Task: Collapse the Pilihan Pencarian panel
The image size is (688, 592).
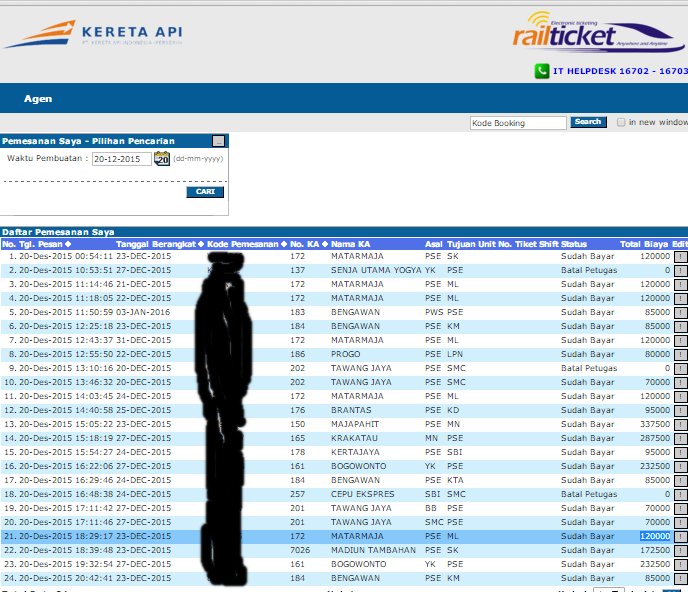Action: (218, 141)
